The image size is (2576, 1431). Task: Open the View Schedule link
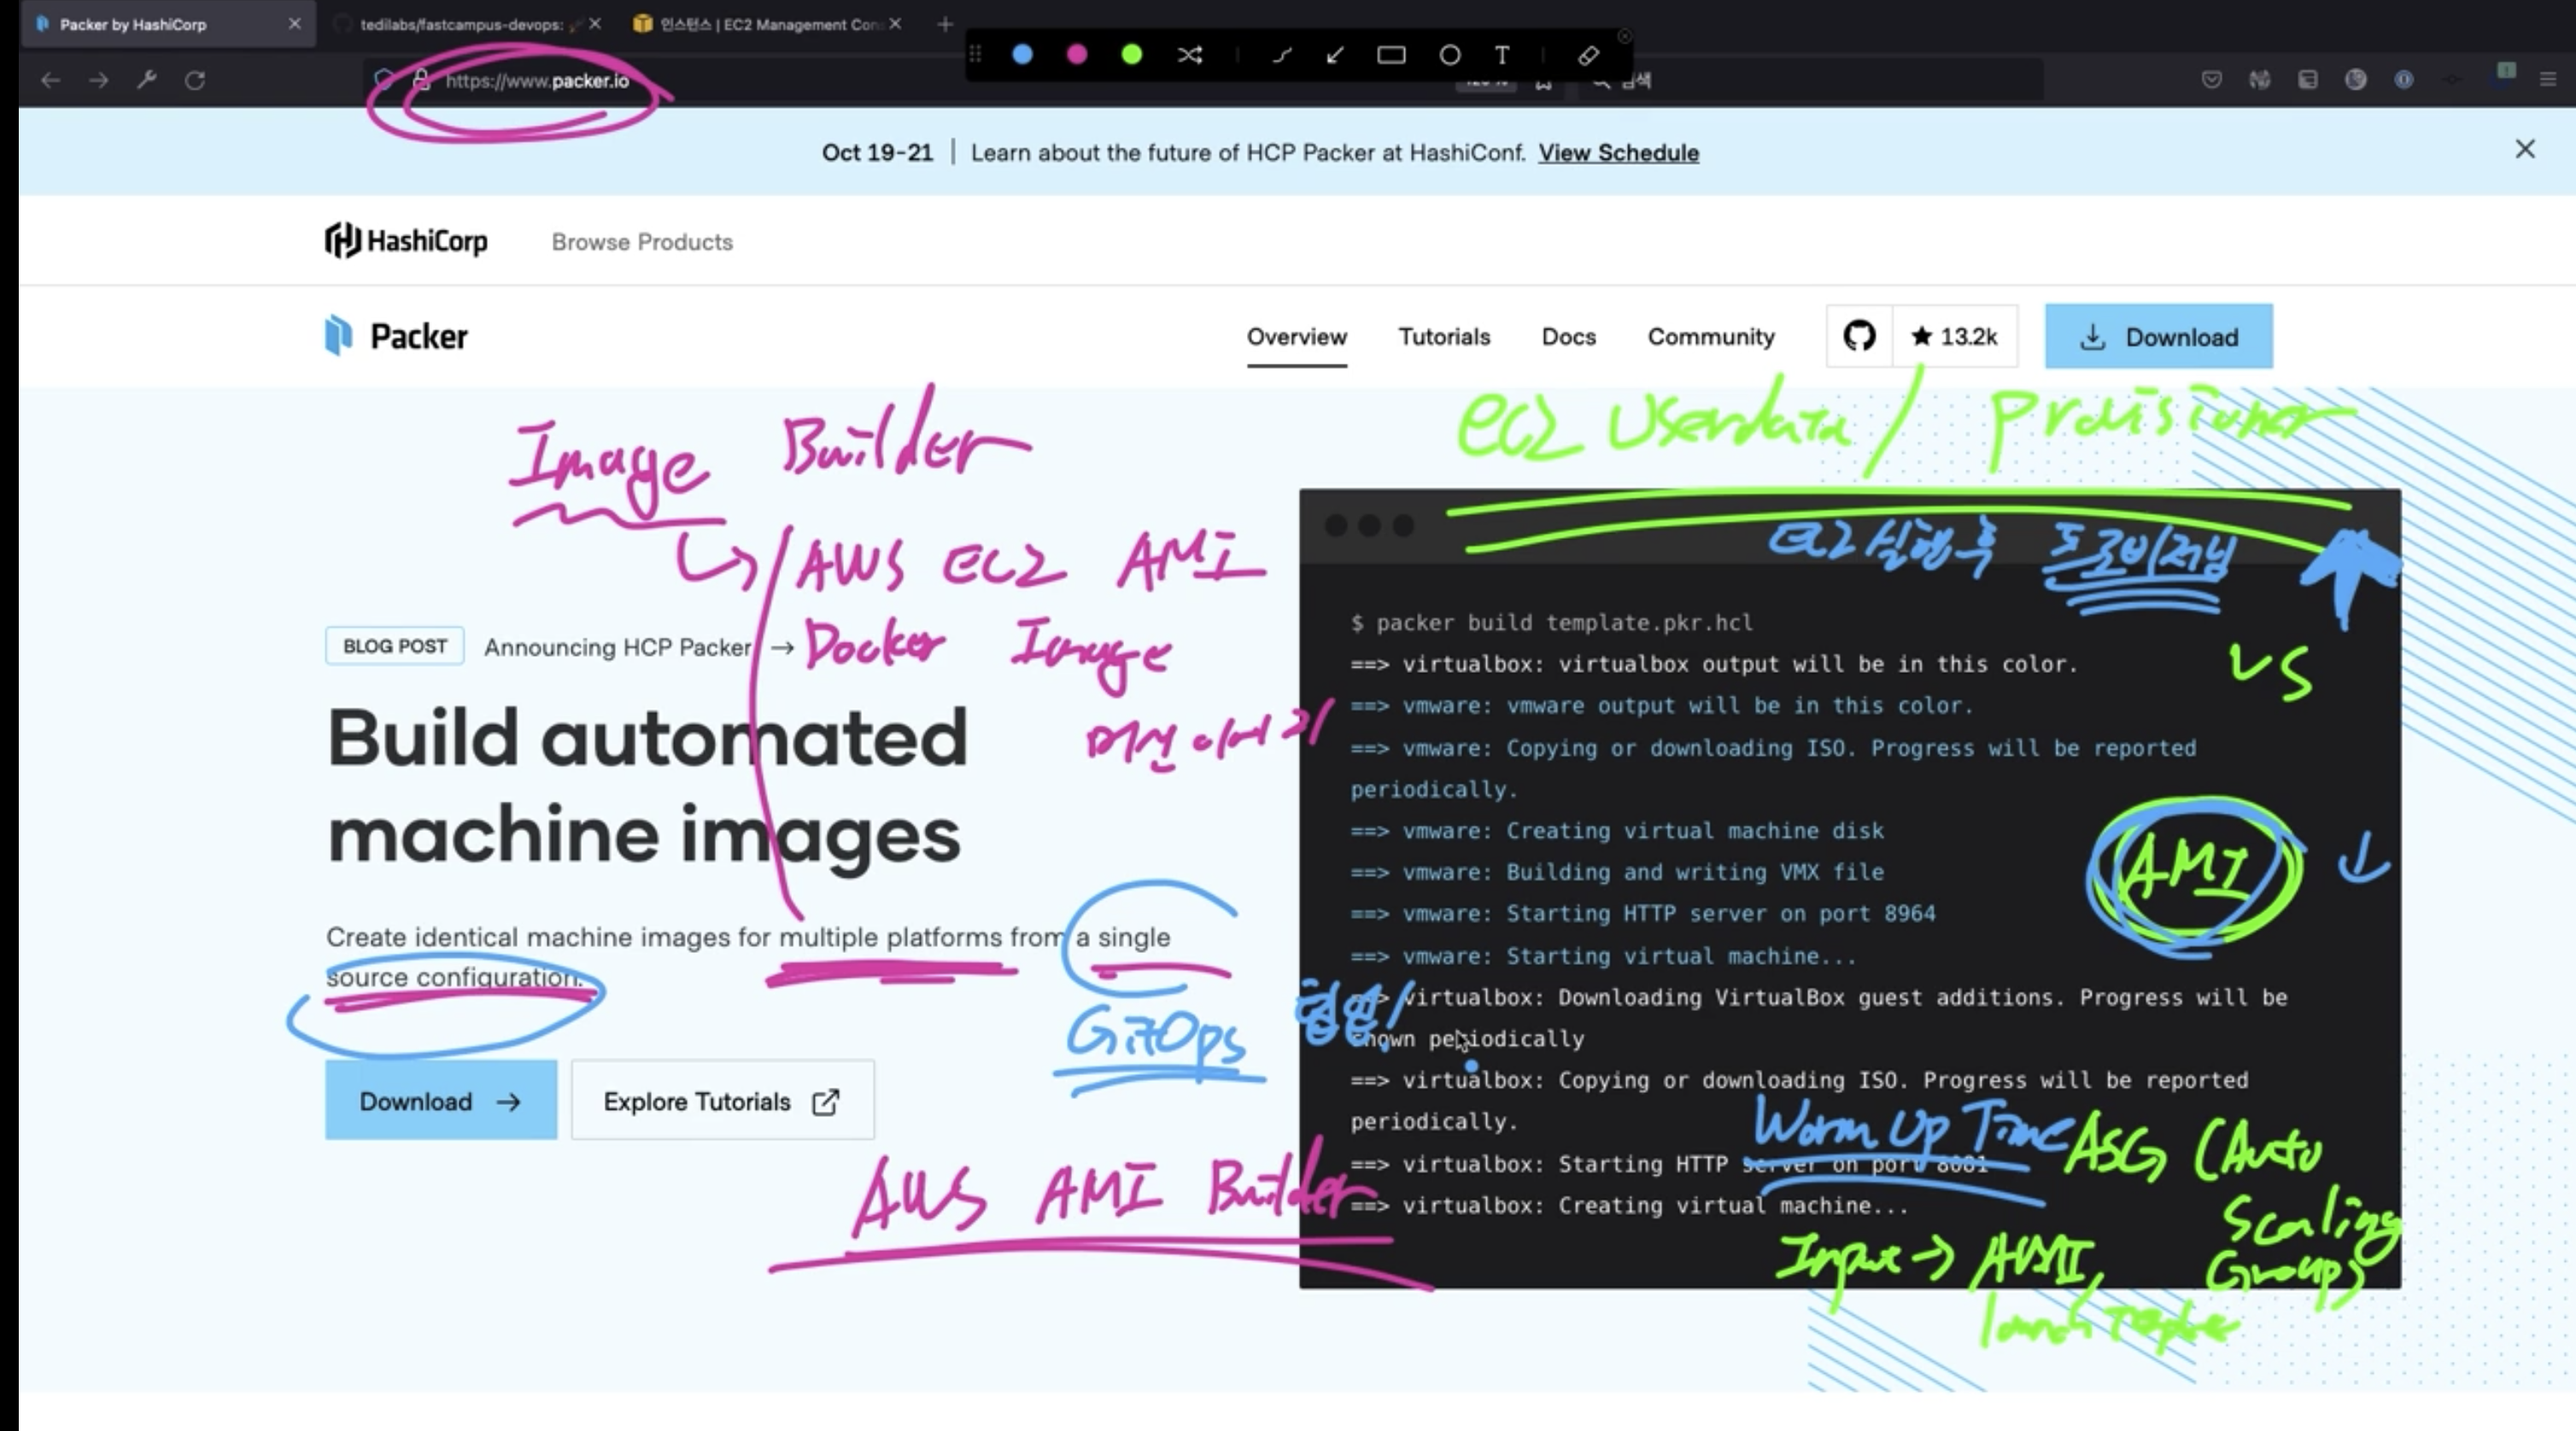1618,153
